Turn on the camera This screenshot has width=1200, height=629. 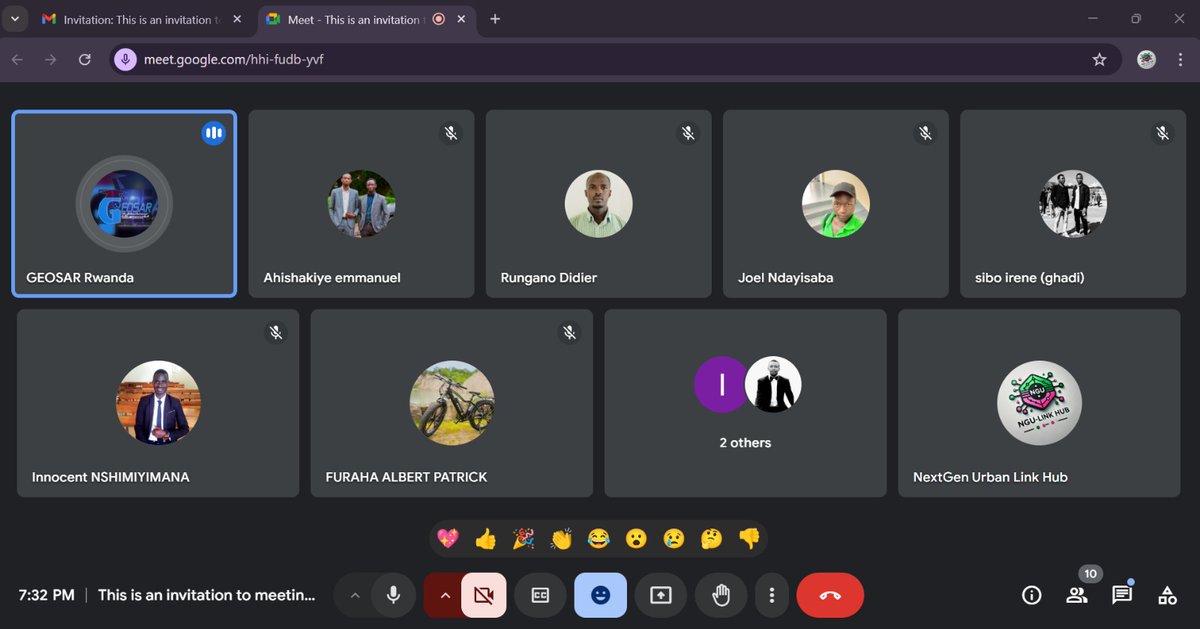point(484,595)
